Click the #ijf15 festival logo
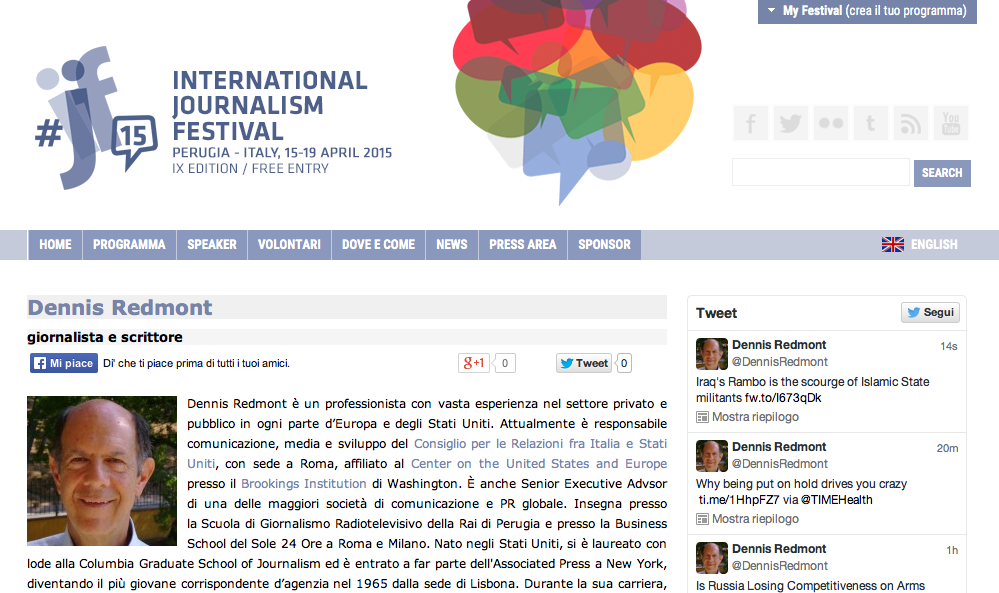Viewport: 999px width, 593px height. pyautogui.click(x=96, y=118)
